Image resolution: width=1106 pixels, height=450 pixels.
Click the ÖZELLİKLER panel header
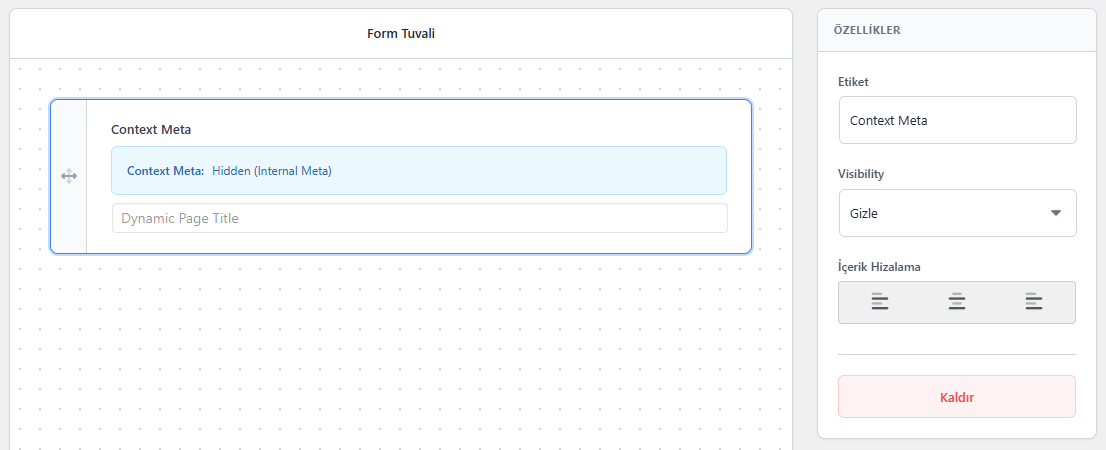(x=867, y=30)
